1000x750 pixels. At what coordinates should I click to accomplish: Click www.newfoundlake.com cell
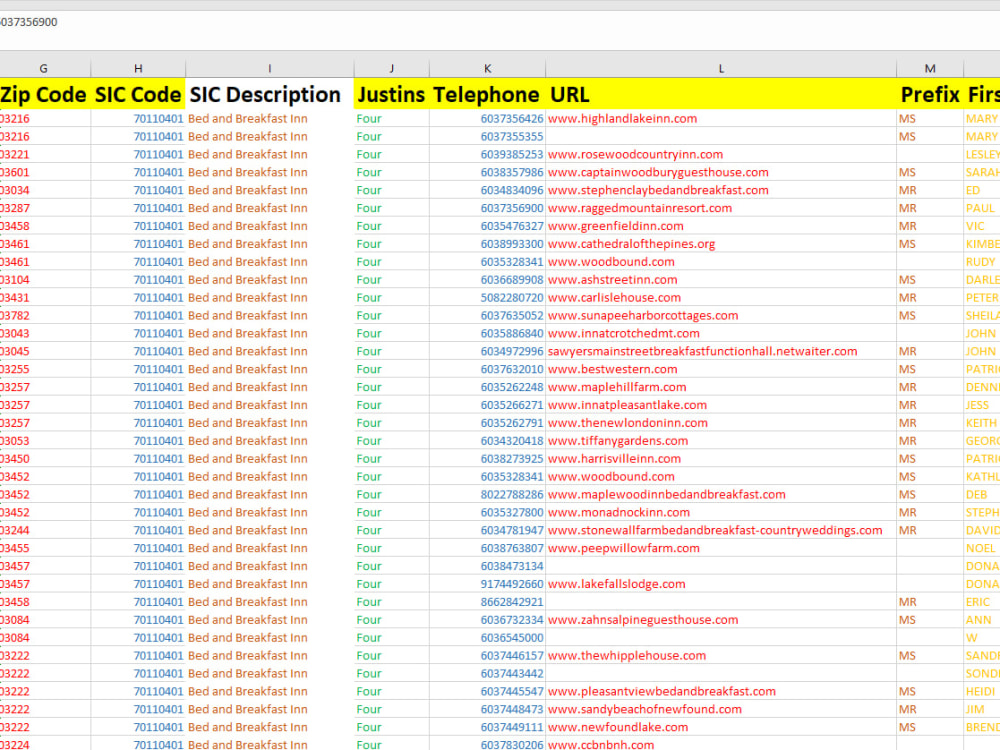(721, 726)
